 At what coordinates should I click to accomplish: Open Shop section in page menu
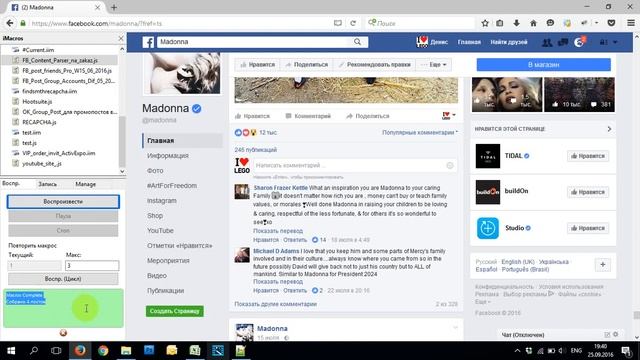pyautogui.click(x=155, y=216)
